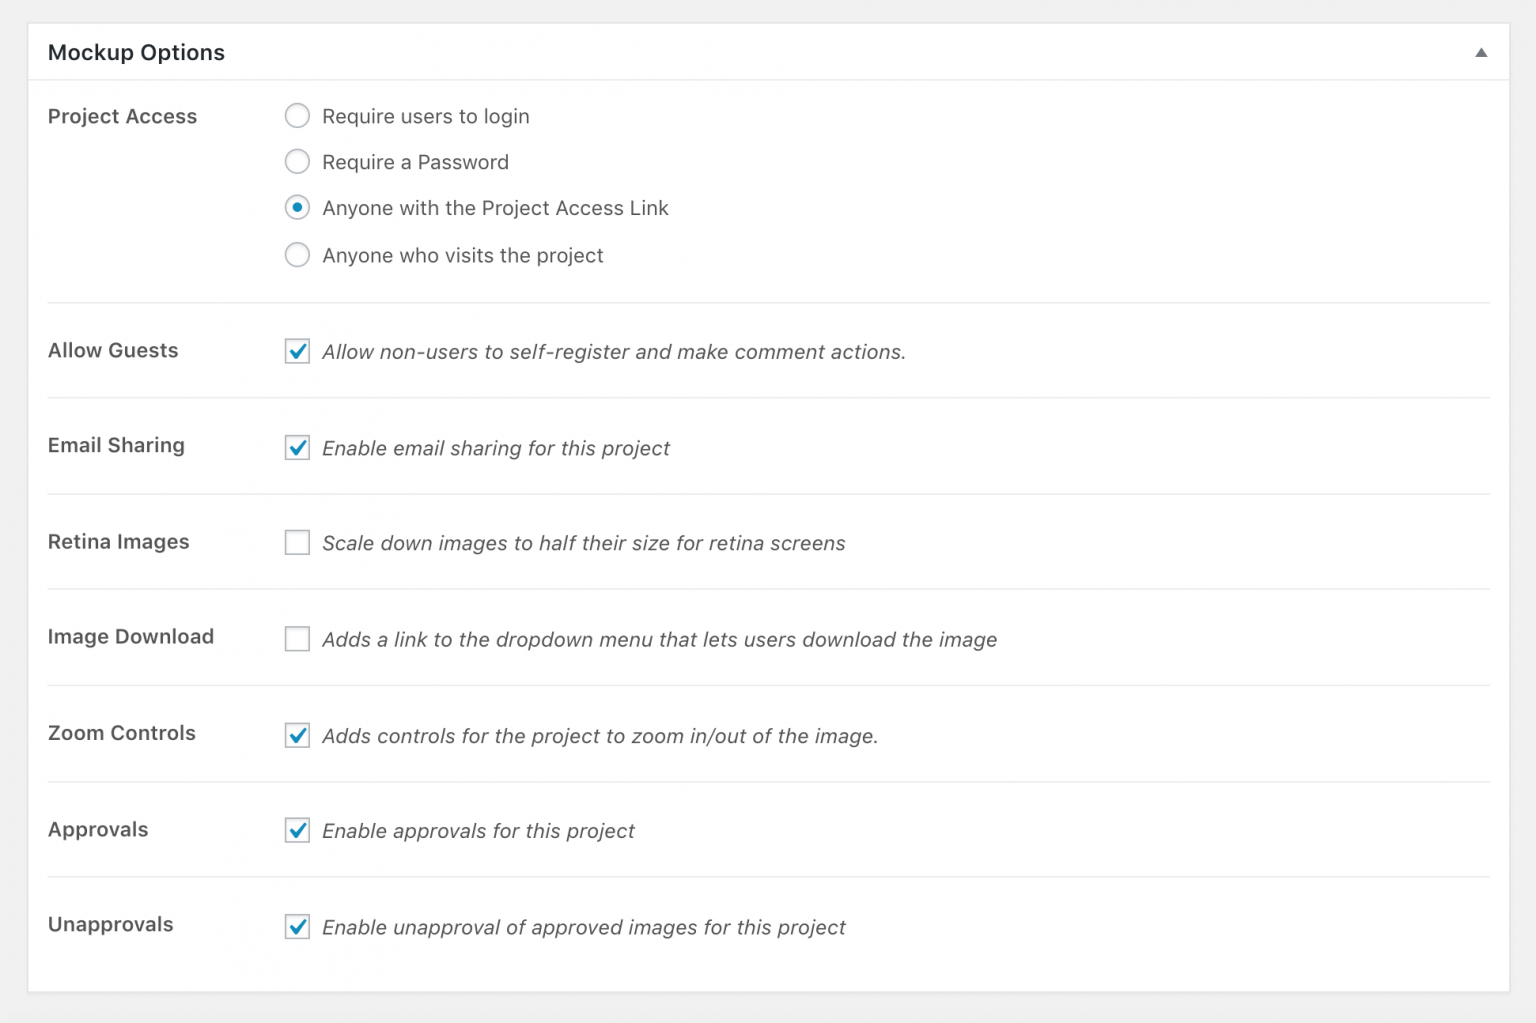This screenshot has width=1536, height=1023.
Task: Click the "Adds controls for the project" description text
Action: 600,735
